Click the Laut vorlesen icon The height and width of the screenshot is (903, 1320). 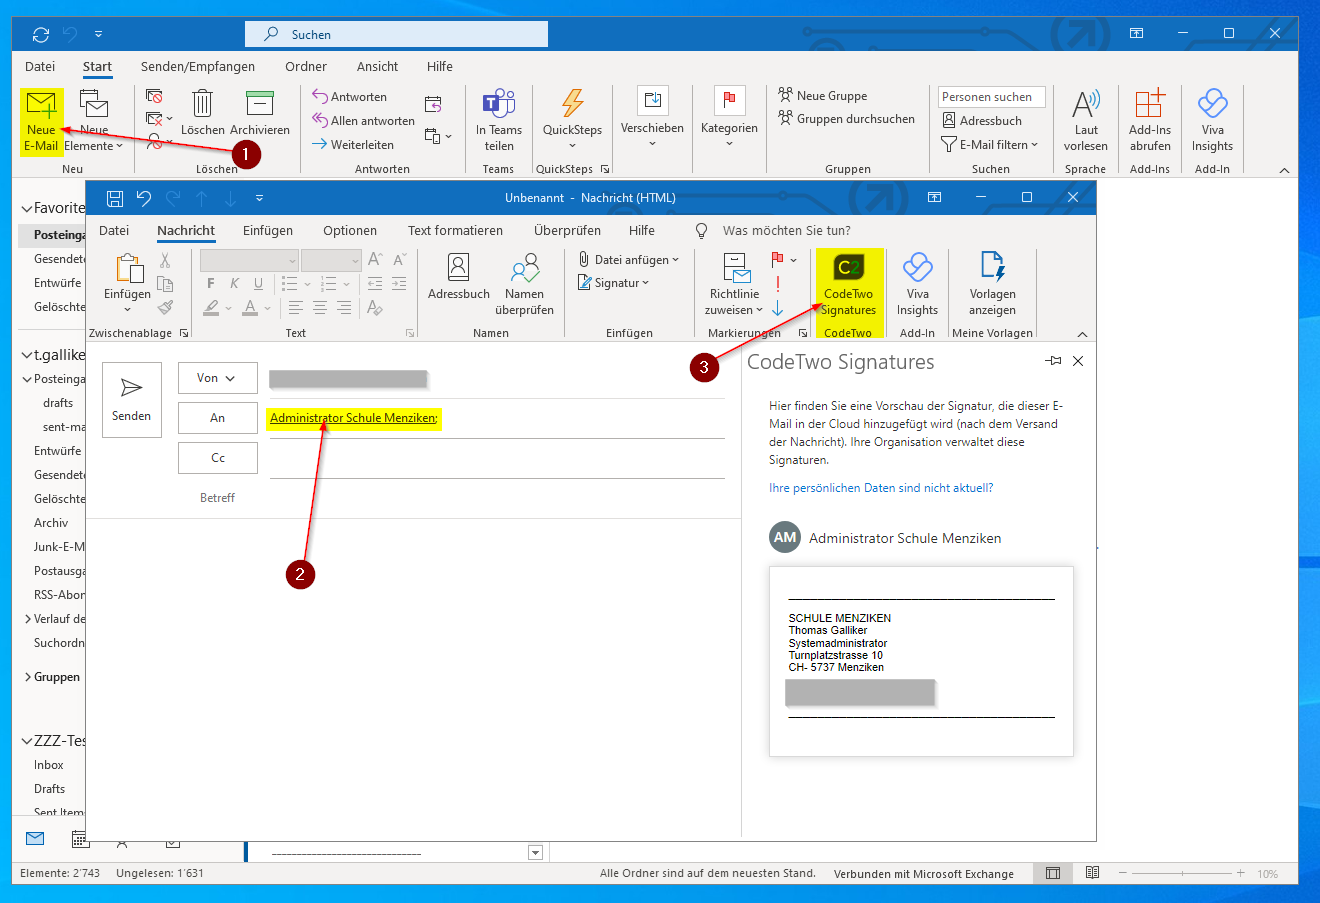(x=1085, y=103)
